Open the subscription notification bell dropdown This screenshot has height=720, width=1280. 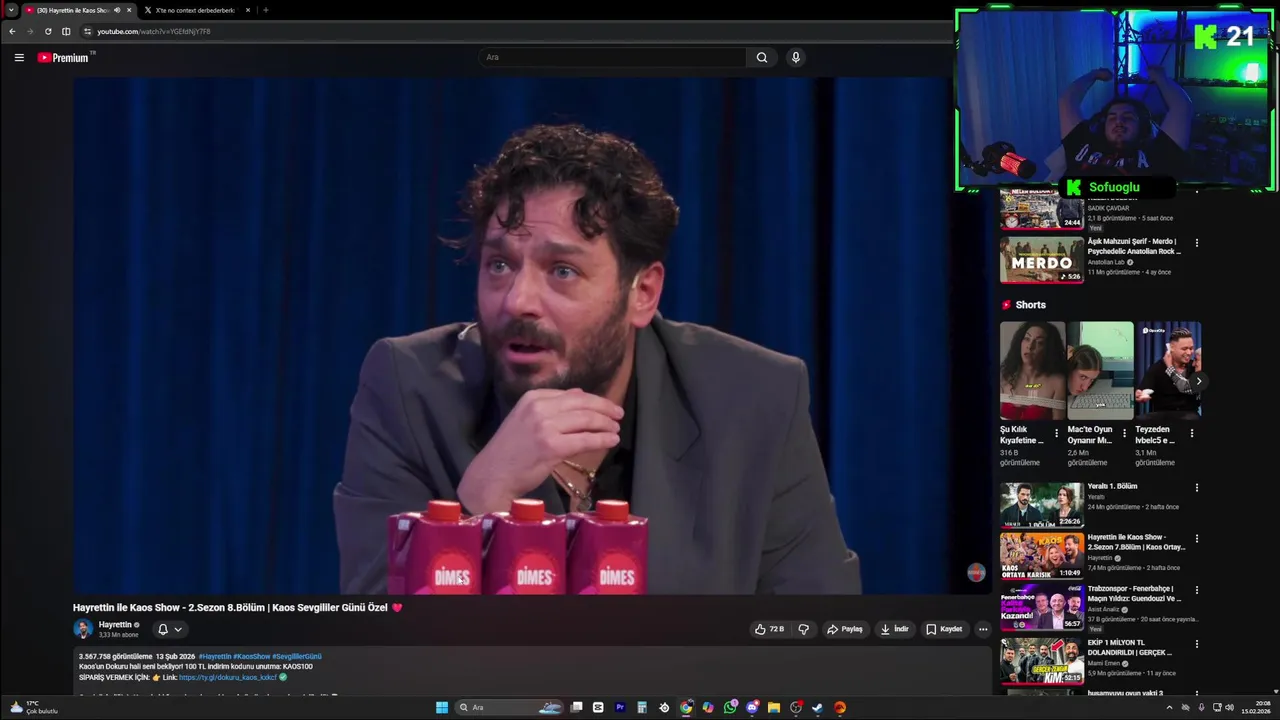click(x=170, y=629)
